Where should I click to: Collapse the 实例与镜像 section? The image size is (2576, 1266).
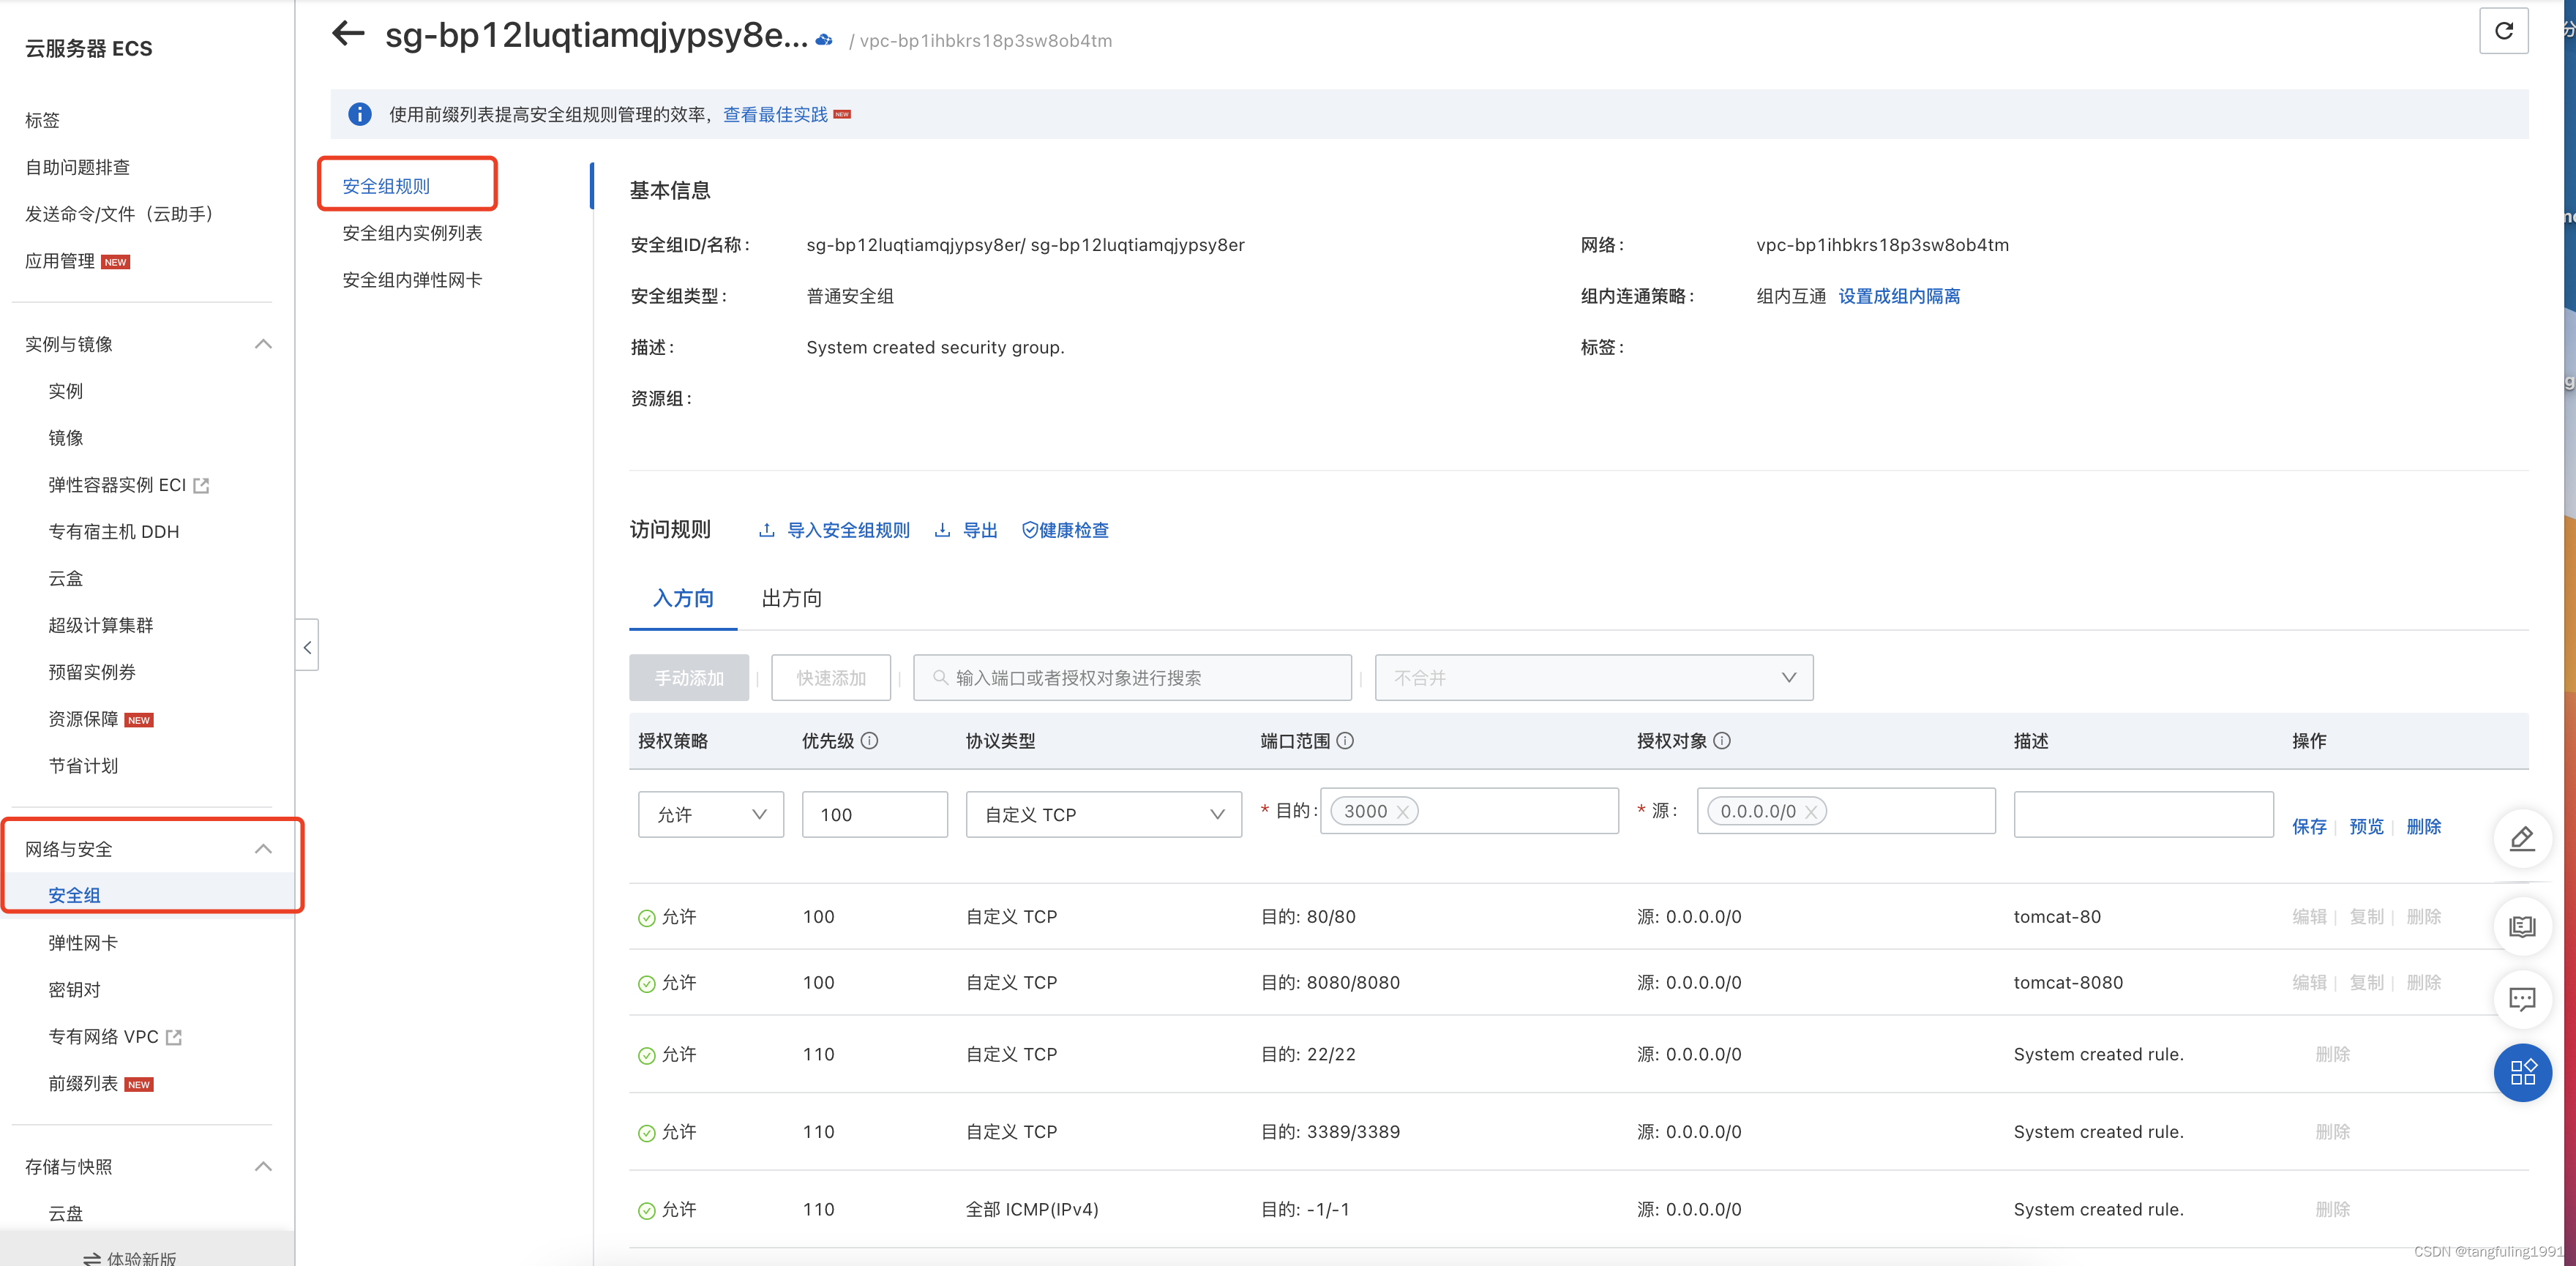point(263,344)
